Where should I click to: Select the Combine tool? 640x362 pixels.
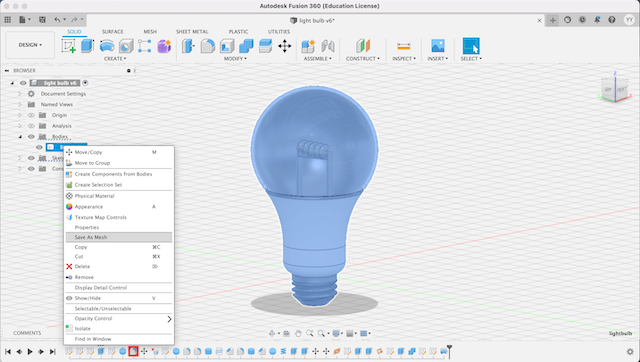(x=246, y=46)
